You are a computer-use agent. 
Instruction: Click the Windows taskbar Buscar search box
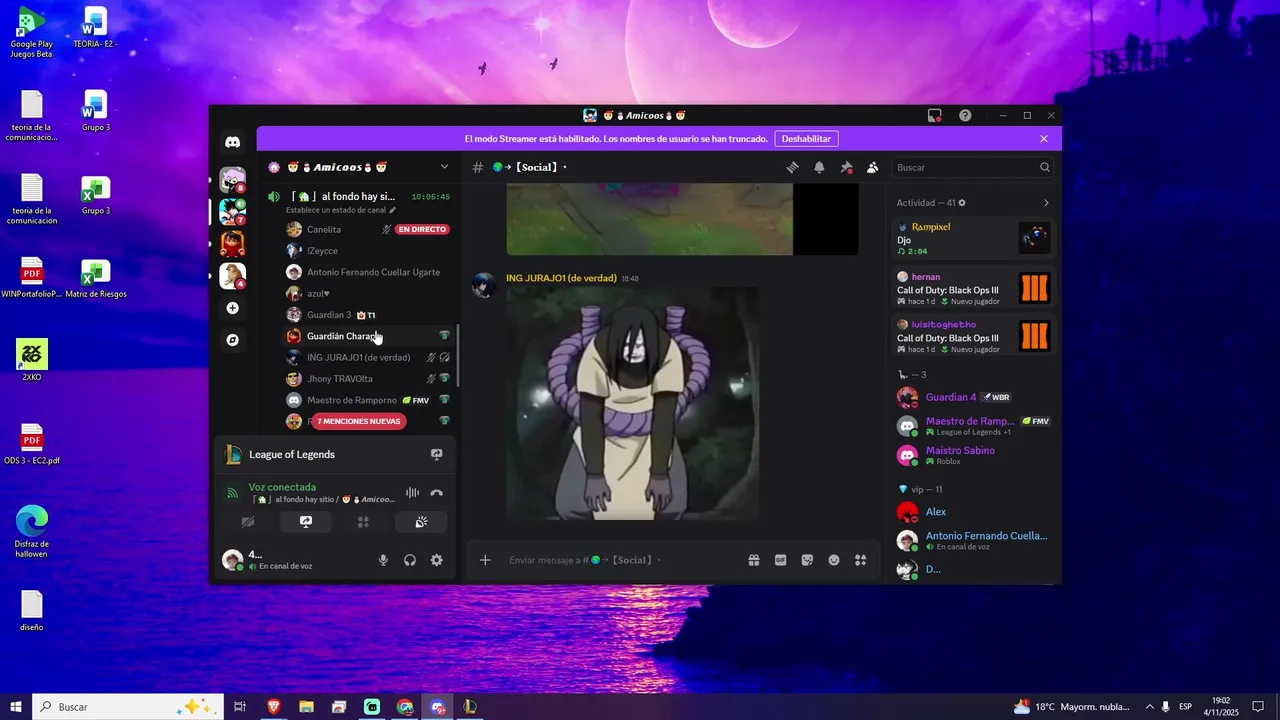[129, 707]
